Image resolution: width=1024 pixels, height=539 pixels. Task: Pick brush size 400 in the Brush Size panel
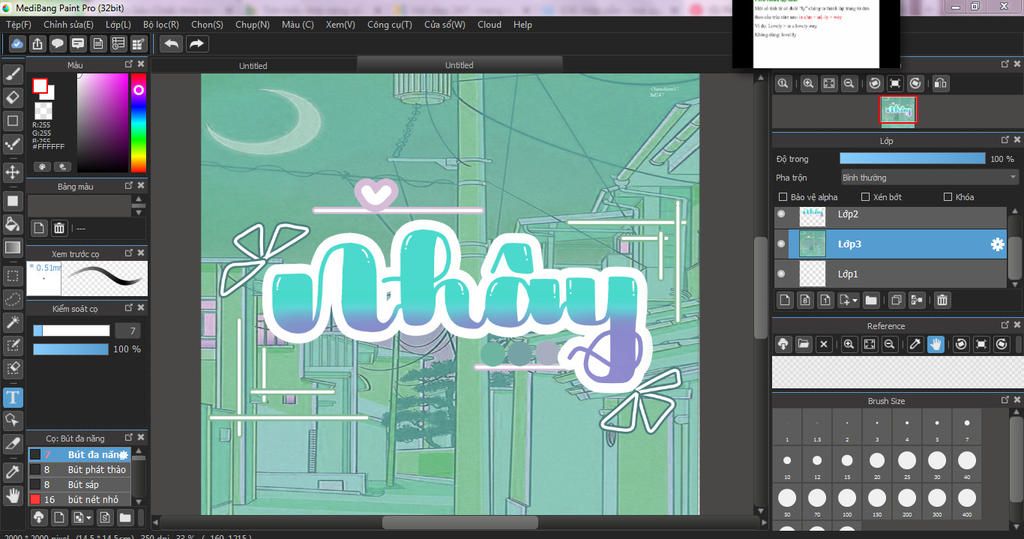[967, 500]
